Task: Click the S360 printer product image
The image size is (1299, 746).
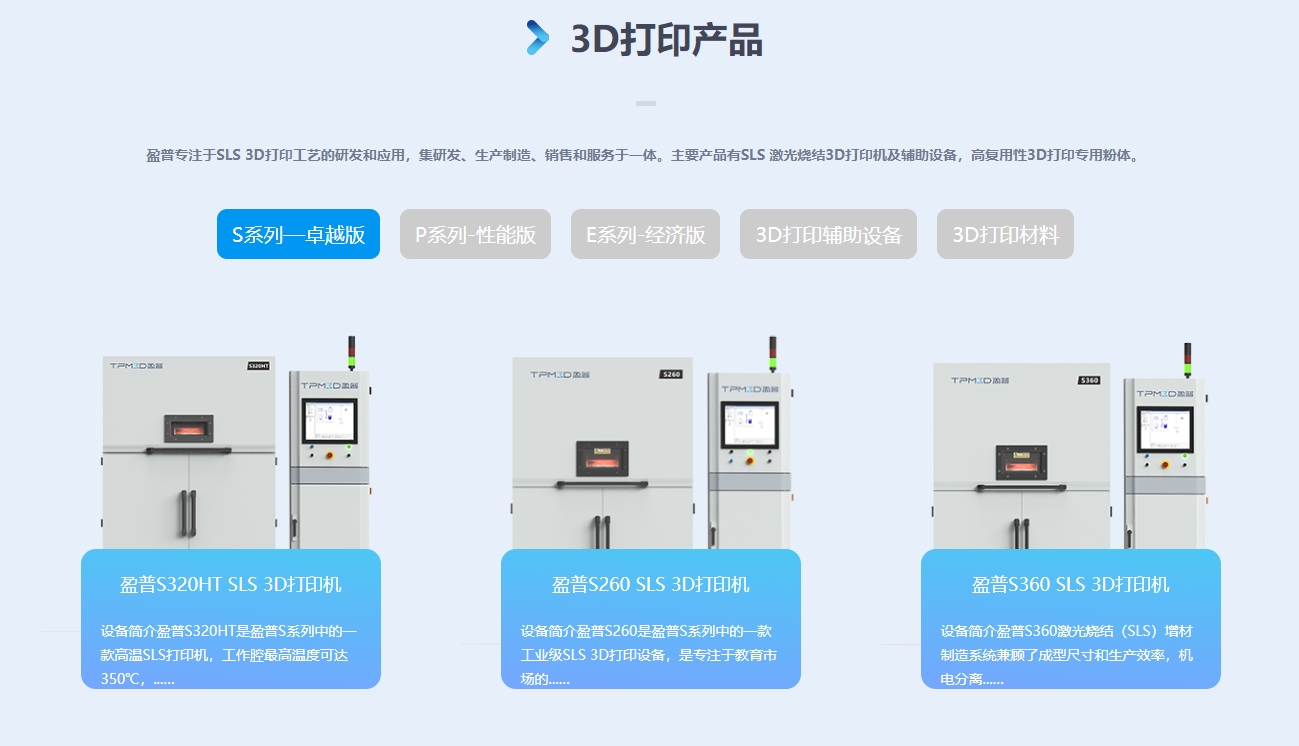Action: coord(1070,450)
